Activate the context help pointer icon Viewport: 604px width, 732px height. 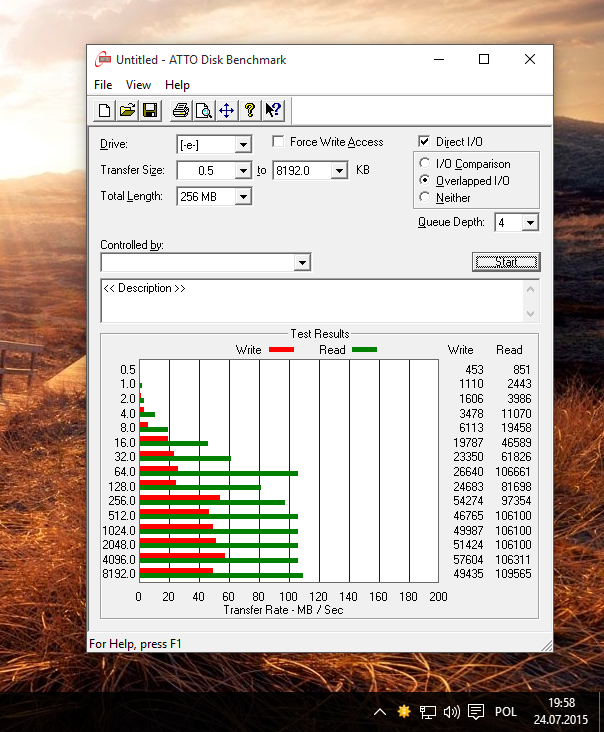click(273, 110)
